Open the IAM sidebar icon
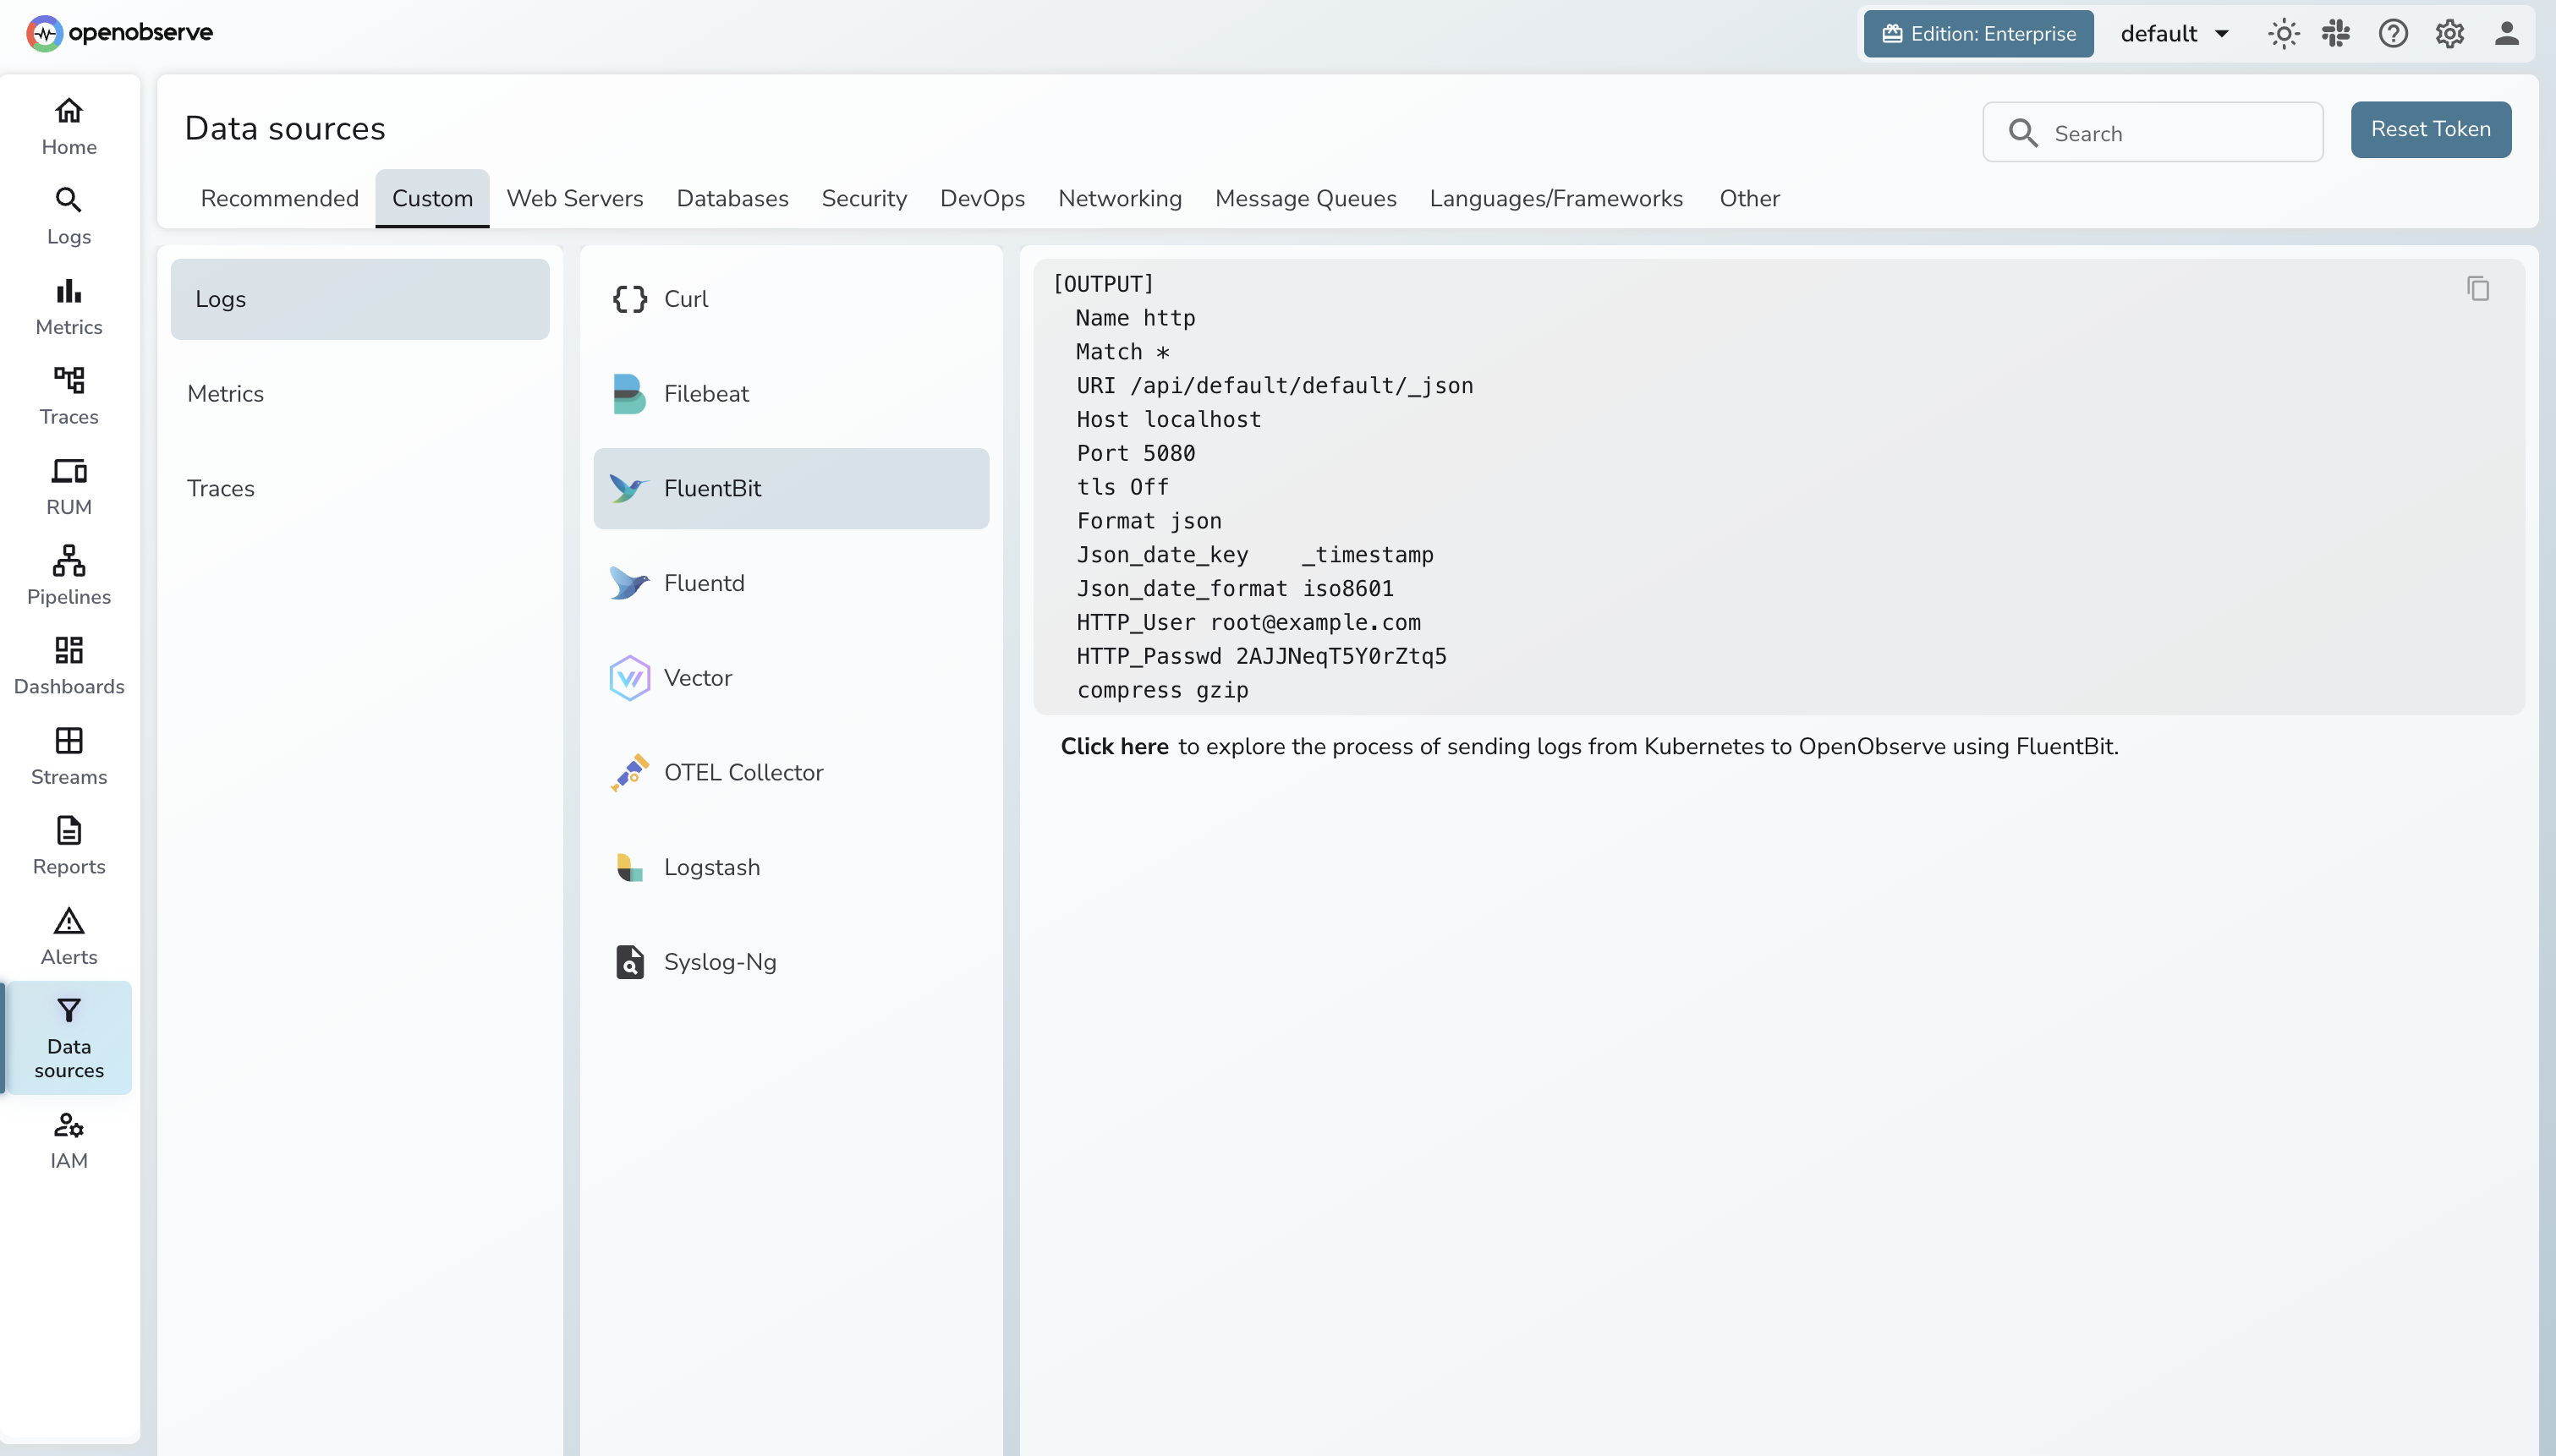 68,1139
